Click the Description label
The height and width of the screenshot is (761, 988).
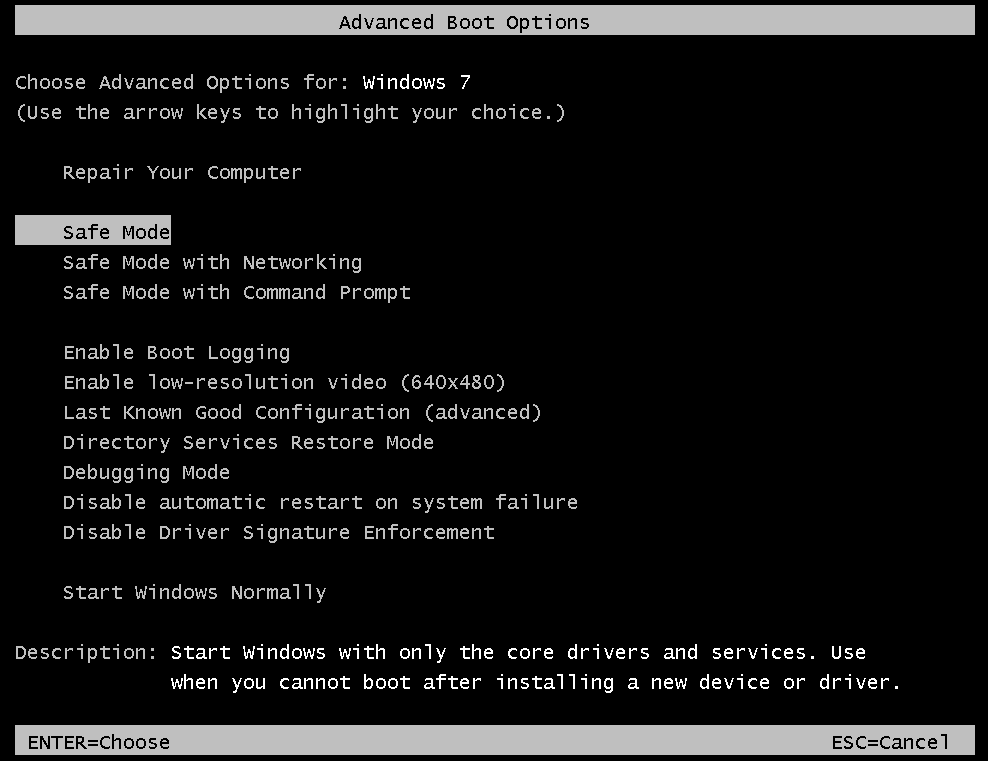(x=86, y=653)
